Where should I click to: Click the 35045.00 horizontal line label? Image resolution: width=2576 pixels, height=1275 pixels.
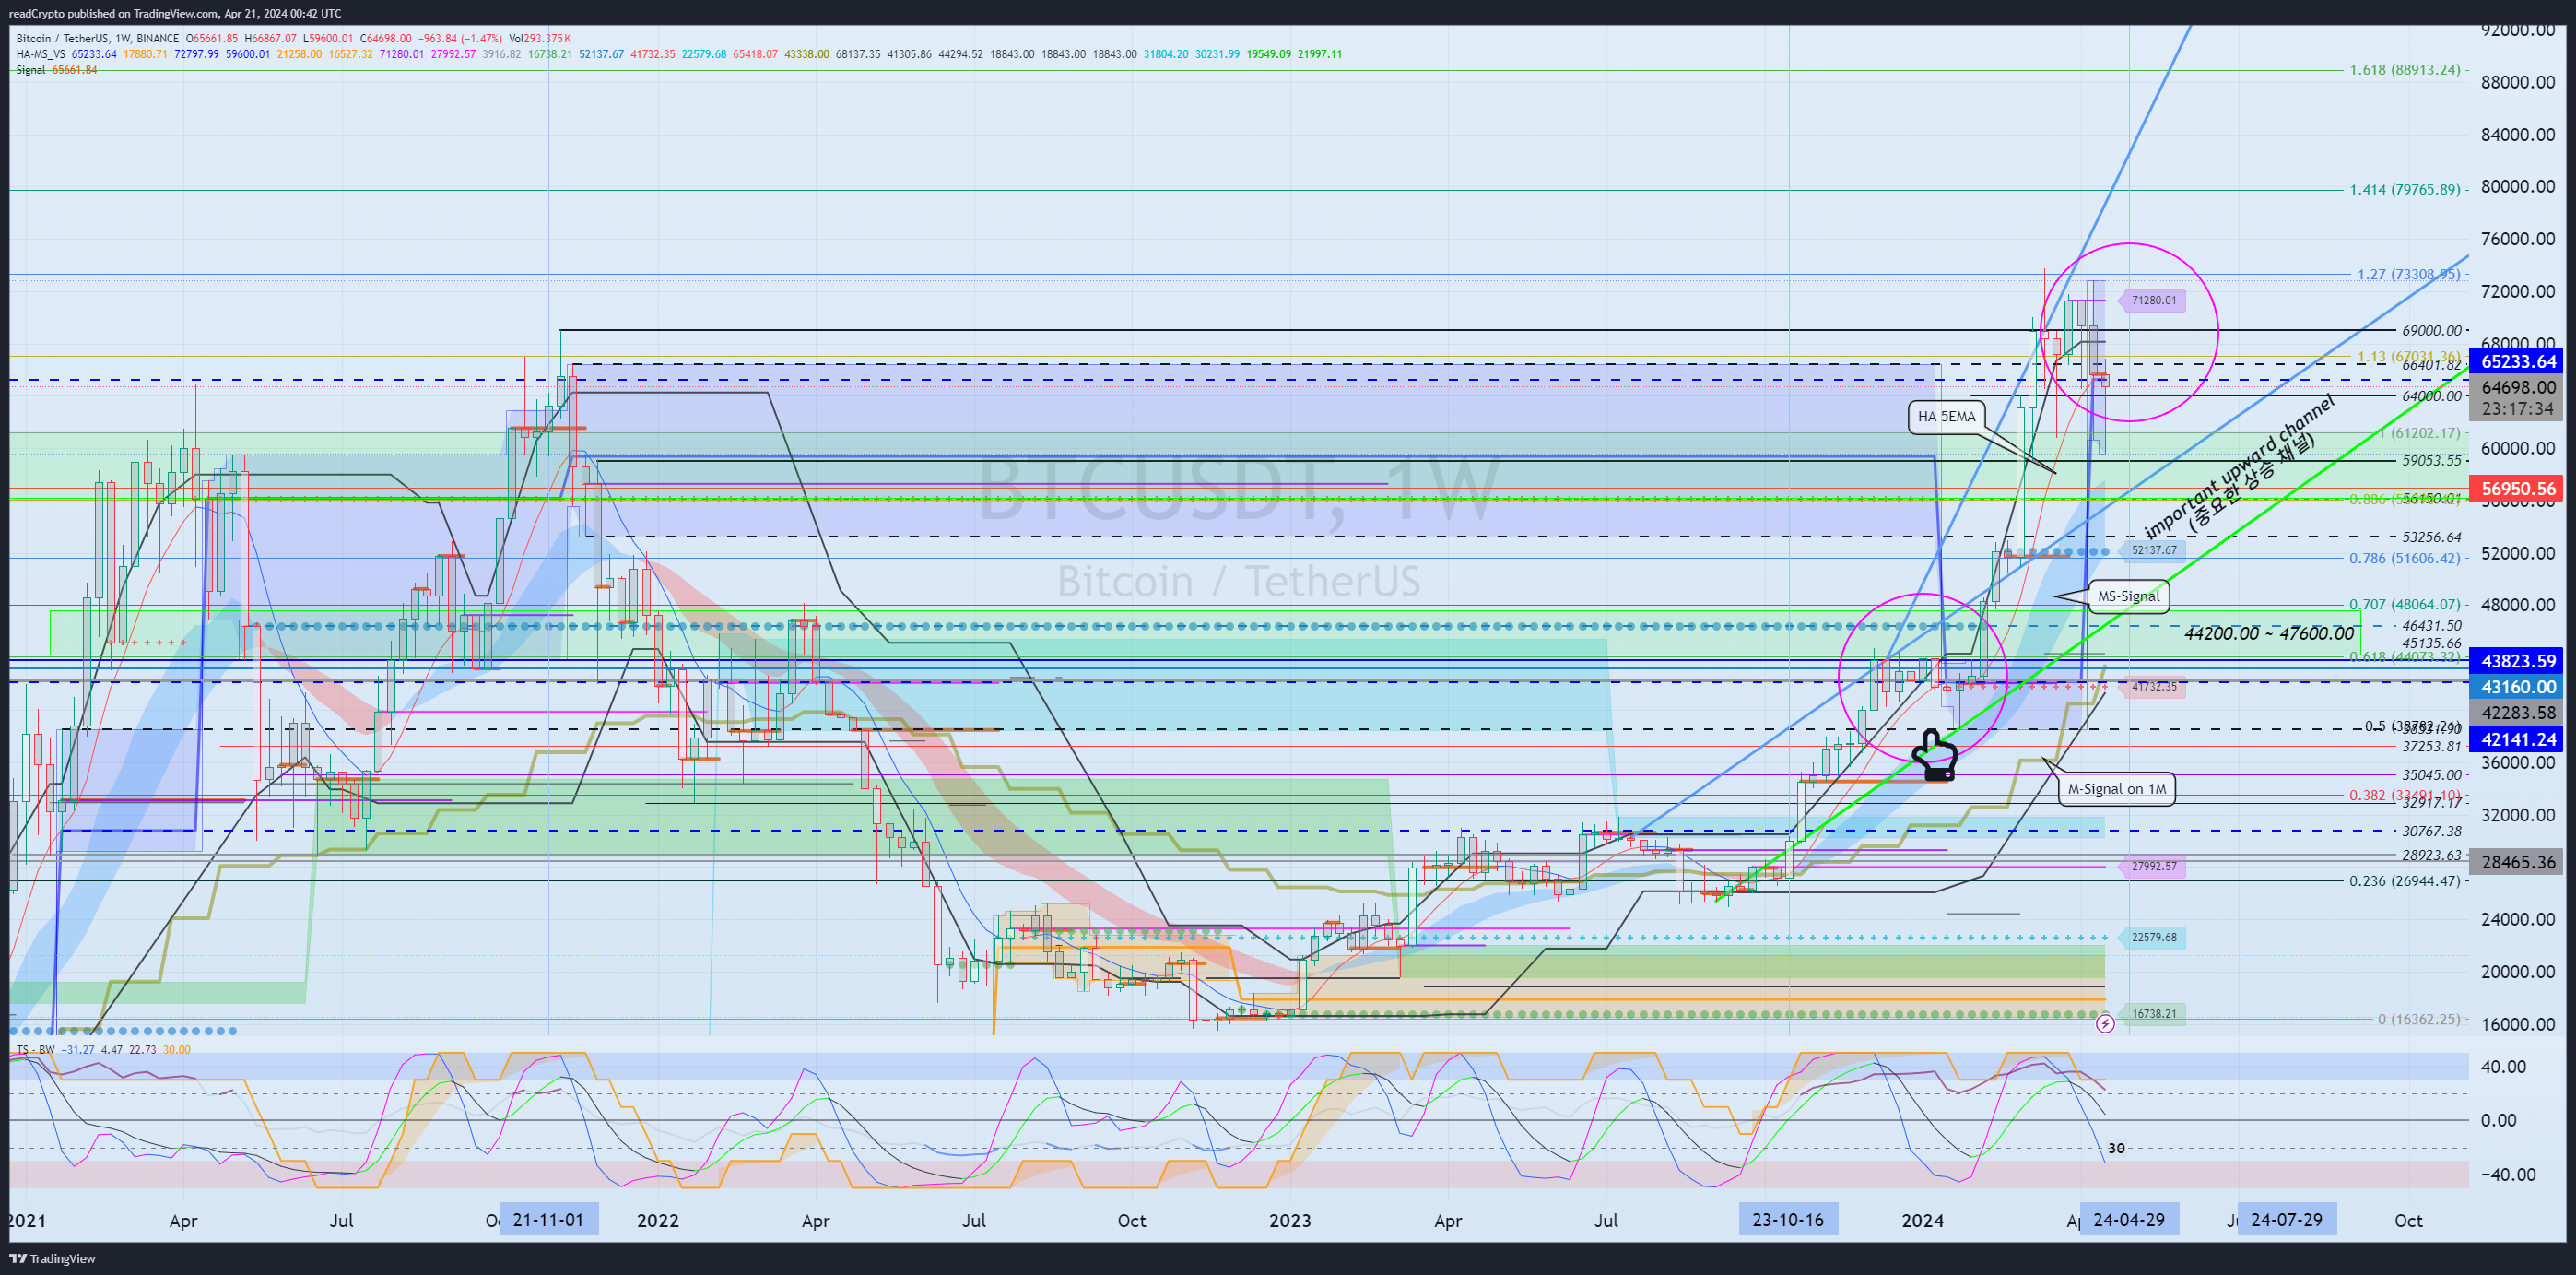(2432, 775)
